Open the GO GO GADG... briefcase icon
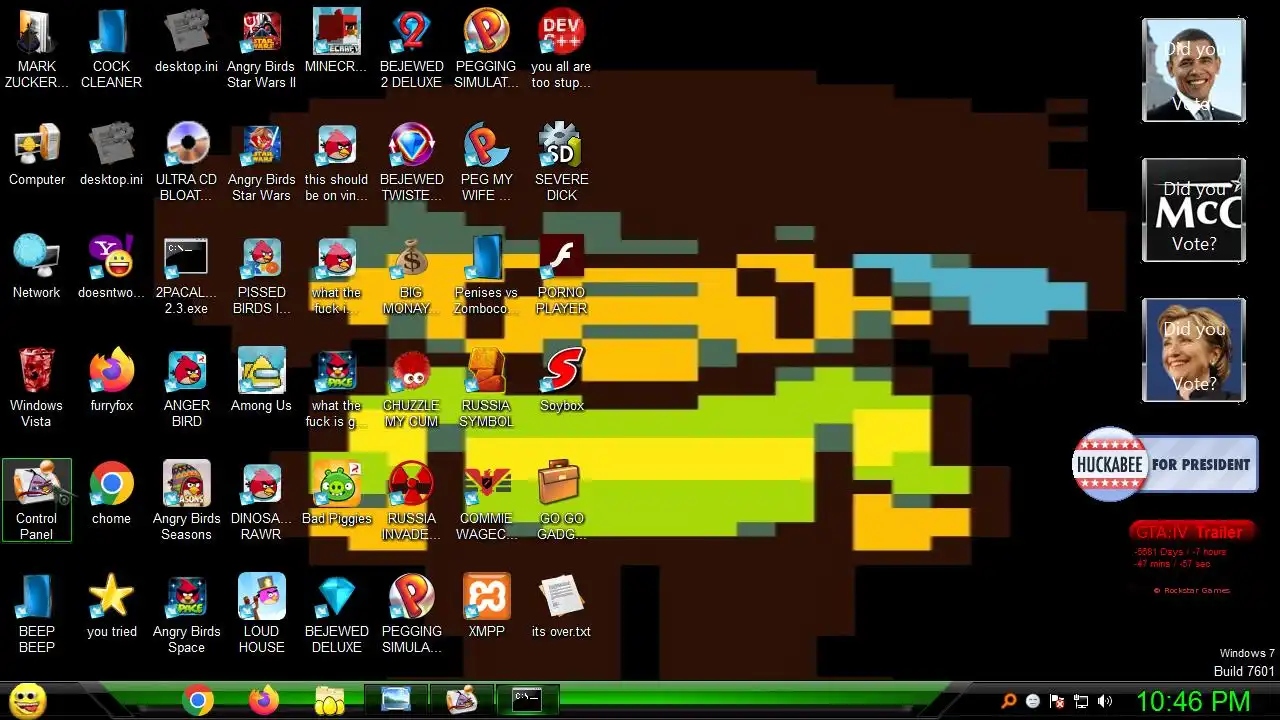The width and height of the screenshot is (1280, 720). pos(561,500)
